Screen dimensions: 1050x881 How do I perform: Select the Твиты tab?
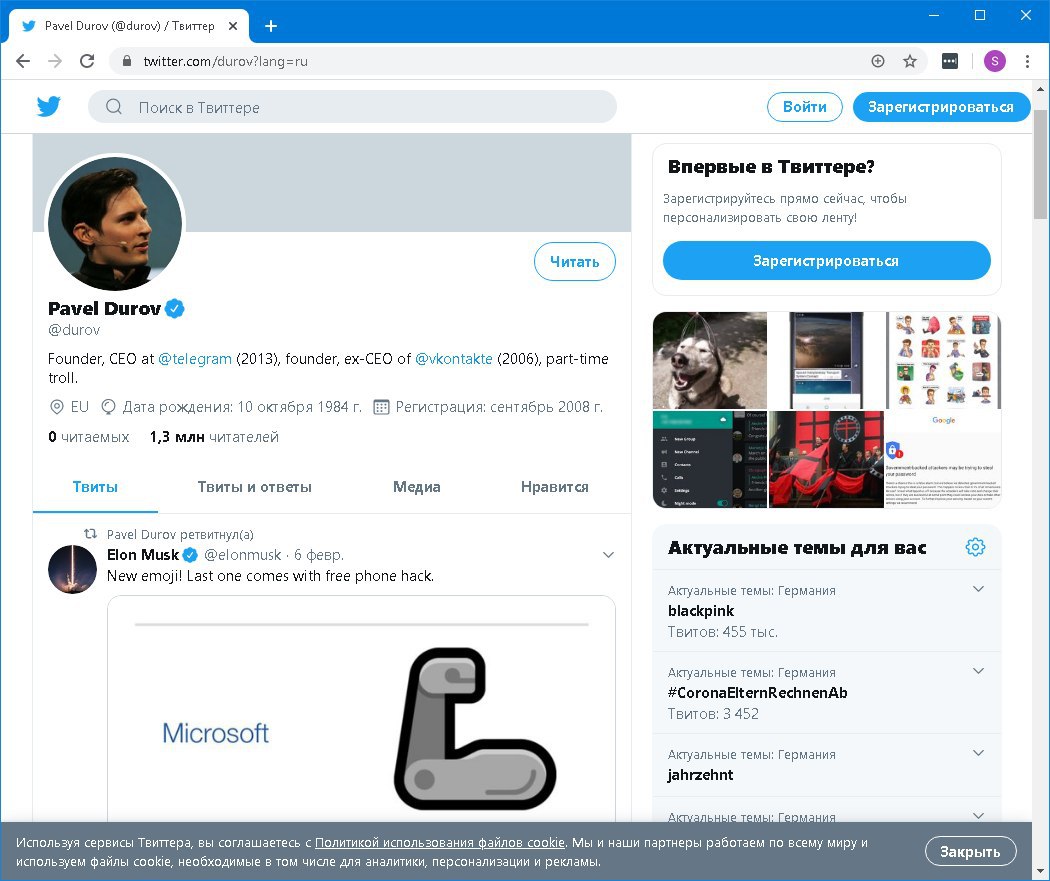(x=95, y=487)
